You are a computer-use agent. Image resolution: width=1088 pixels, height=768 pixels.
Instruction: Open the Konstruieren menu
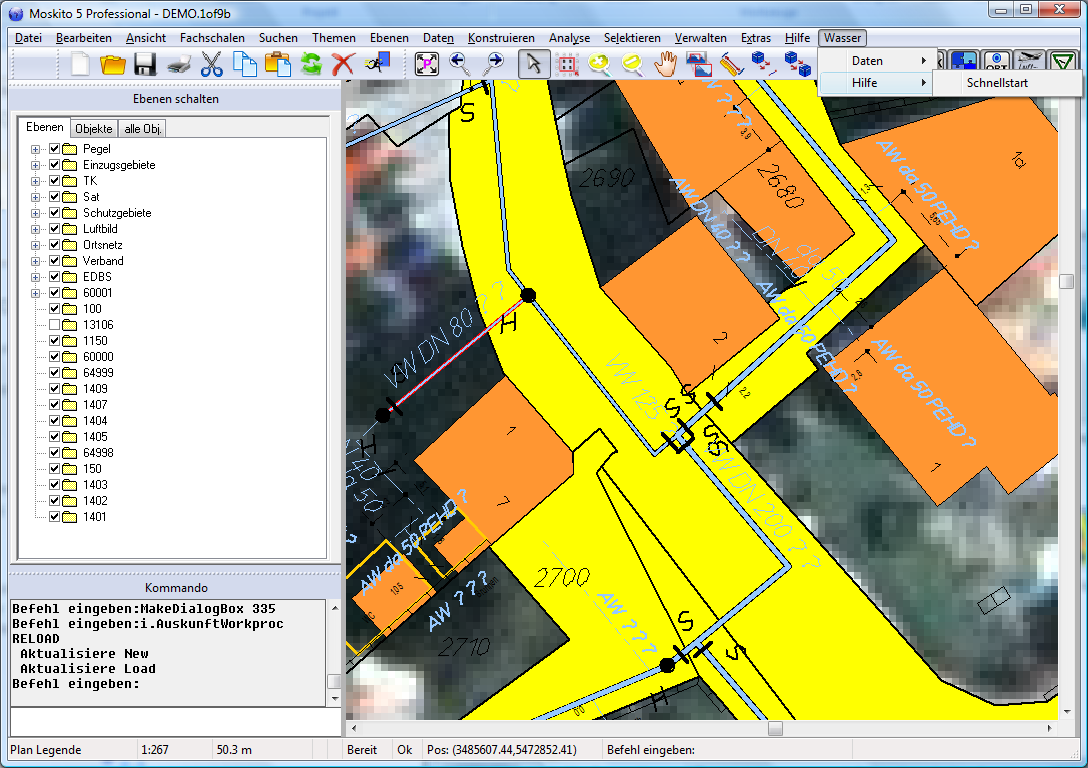pyautogui.click(x=500, y=38)
